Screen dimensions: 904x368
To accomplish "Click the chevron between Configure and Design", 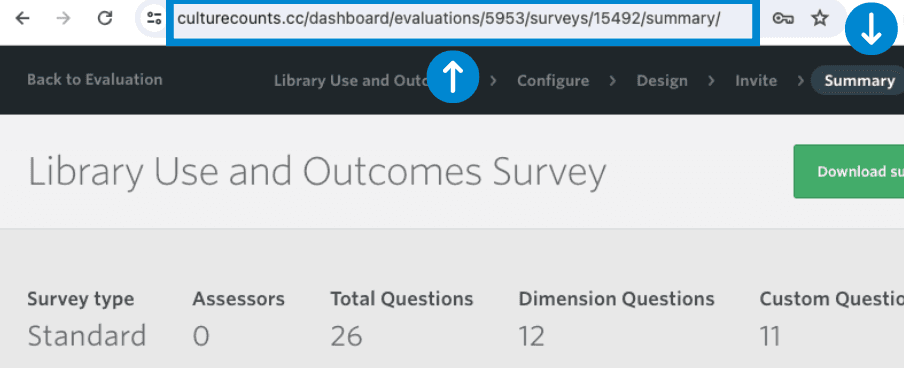I will coord(612,81).
